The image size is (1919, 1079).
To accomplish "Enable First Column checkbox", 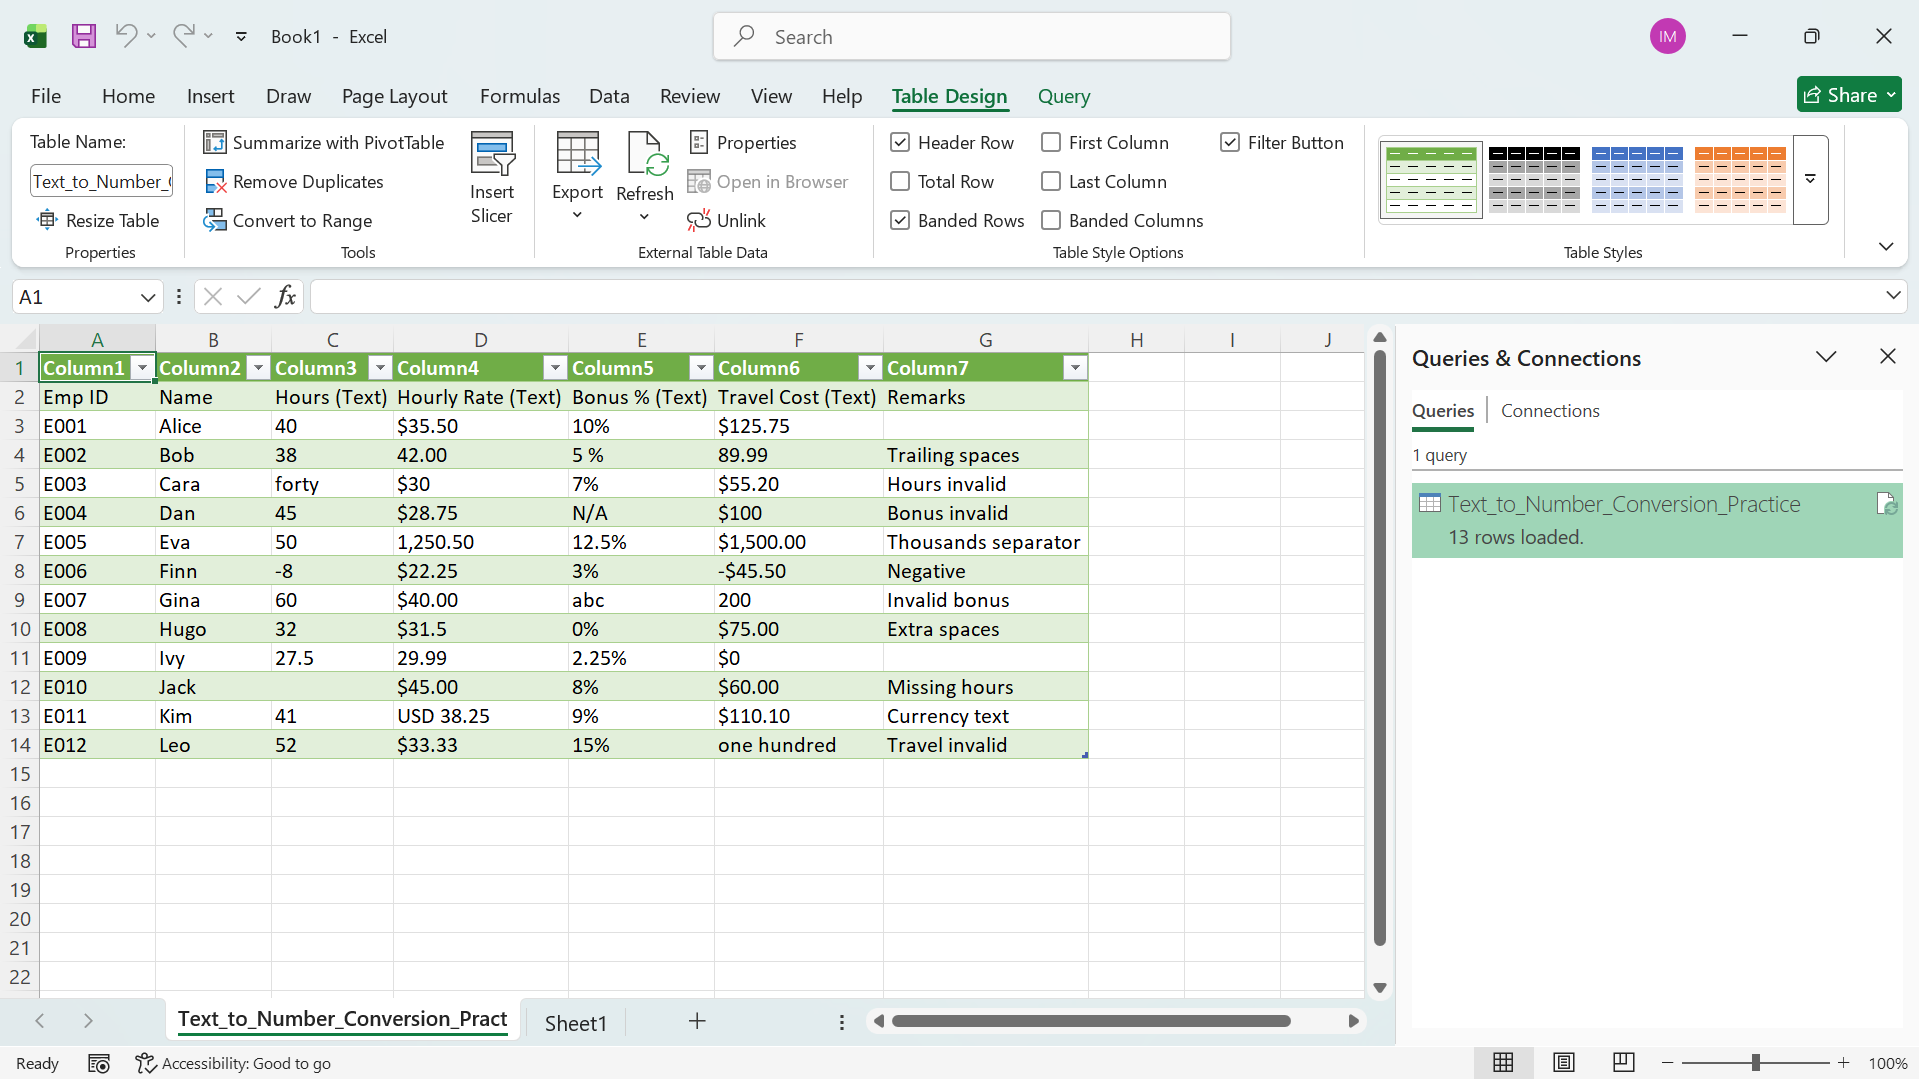I will coord(1051,143).
